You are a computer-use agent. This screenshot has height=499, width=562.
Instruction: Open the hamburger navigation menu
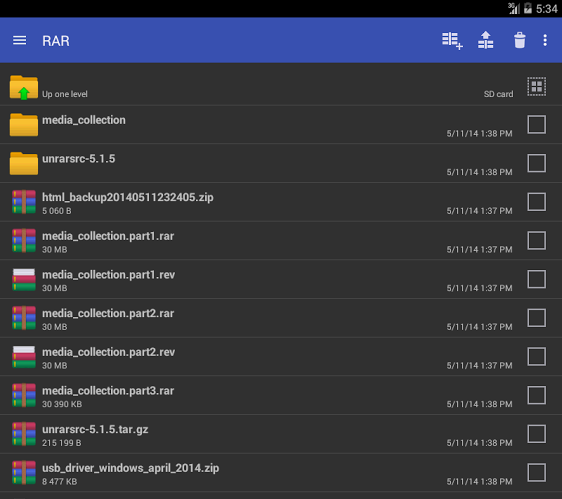pyautogui.click(x=19, y=41)
